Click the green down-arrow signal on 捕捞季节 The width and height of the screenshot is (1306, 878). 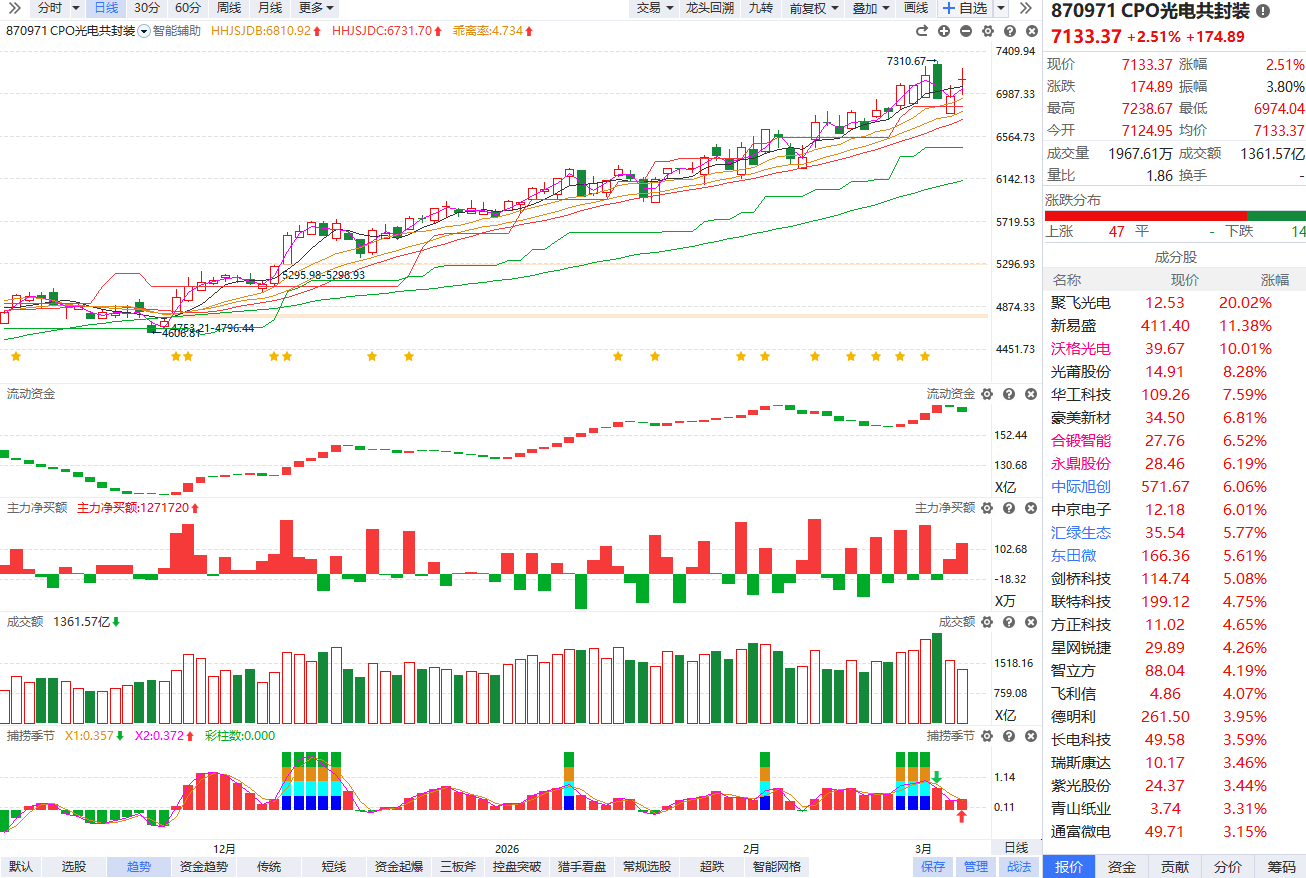point(937,777)
